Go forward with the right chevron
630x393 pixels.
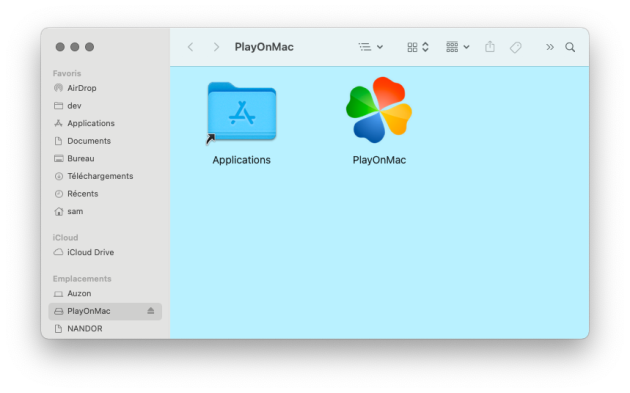[216, 47]
